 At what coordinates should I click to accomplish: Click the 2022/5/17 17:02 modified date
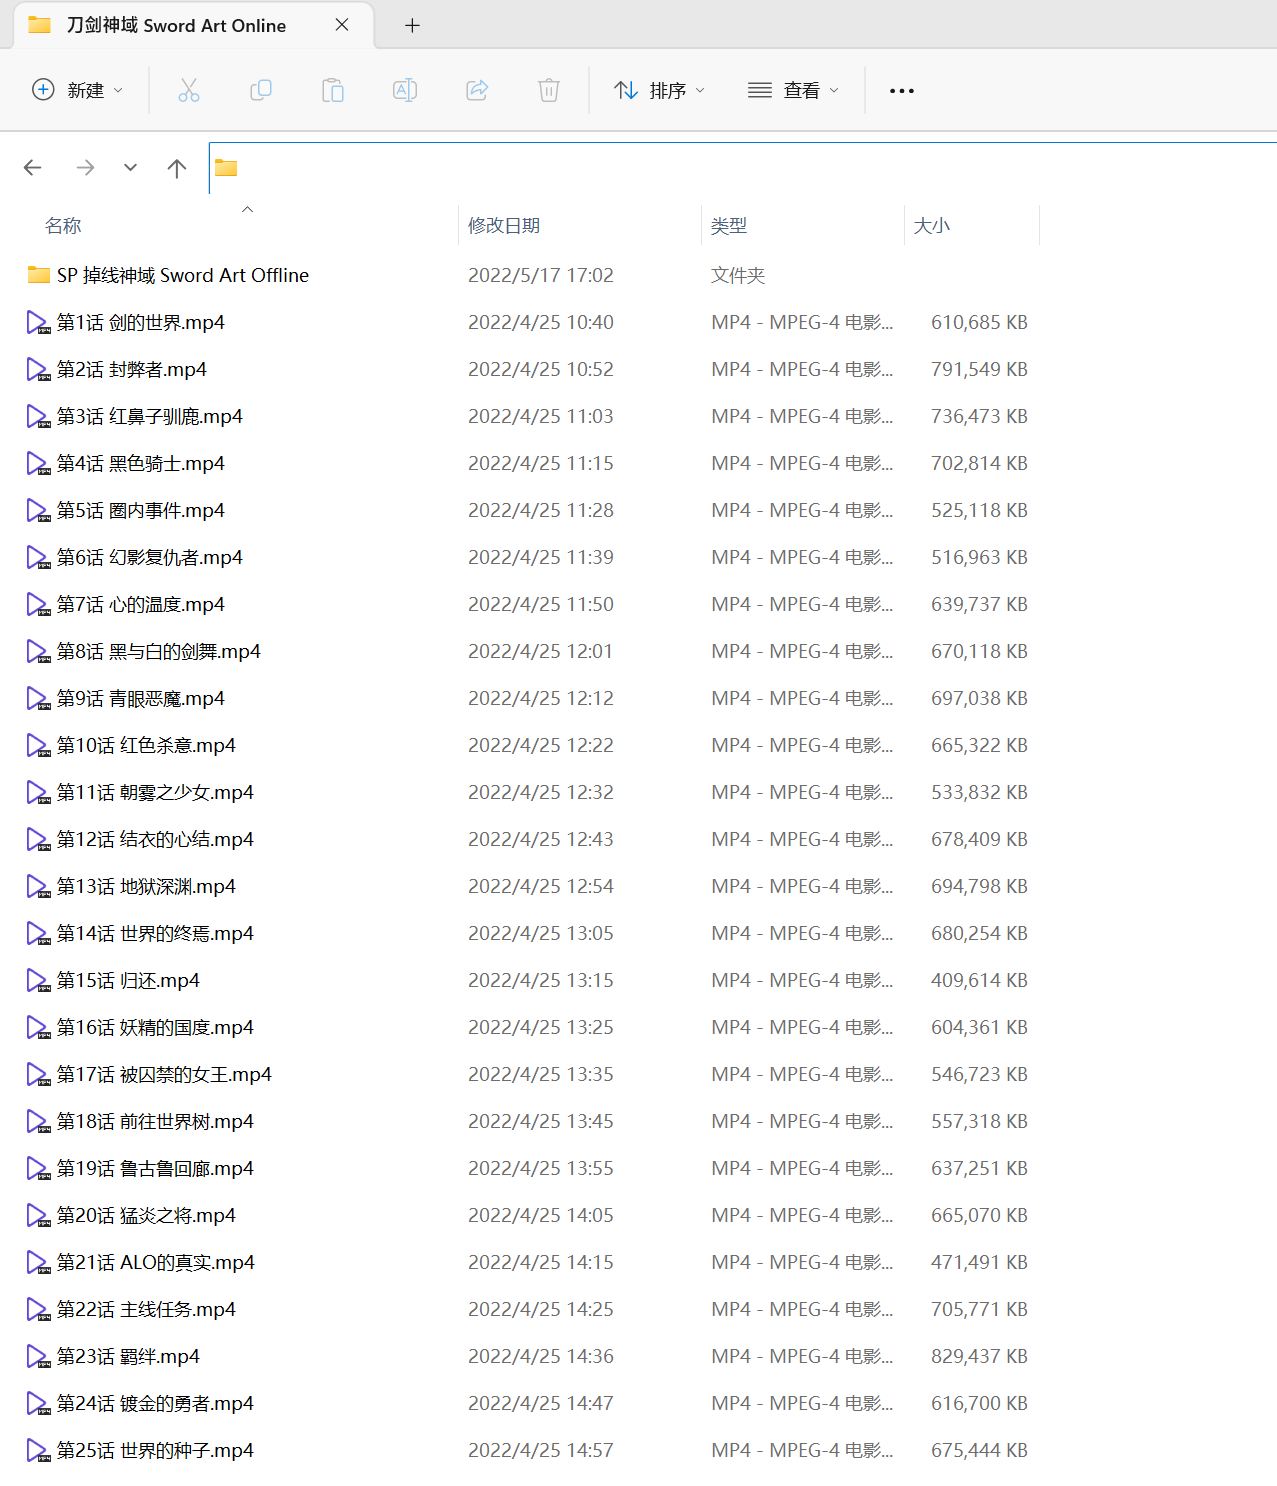coord(541,275)
